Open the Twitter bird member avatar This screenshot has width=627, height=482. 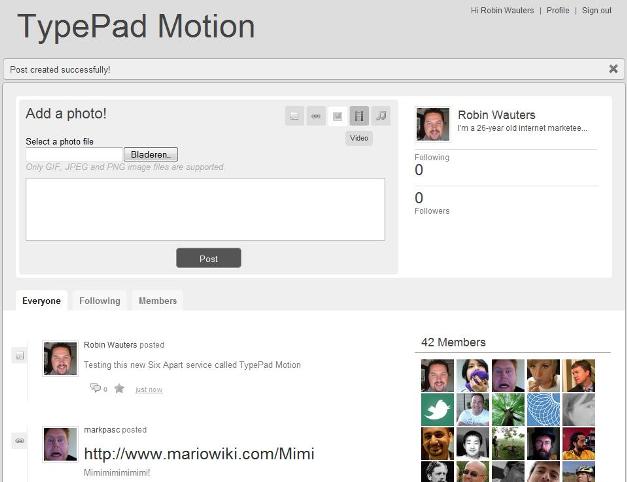point(437,409)
